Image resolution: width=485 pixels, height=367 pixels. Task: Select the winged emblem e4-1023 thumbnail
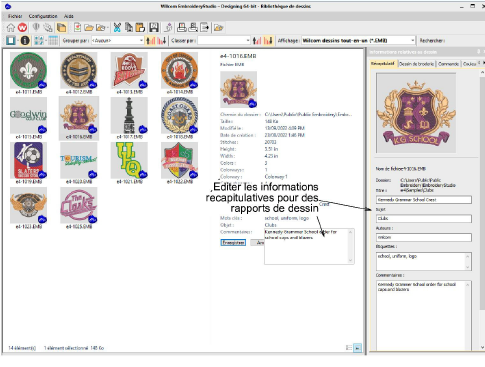pos(28,205)
